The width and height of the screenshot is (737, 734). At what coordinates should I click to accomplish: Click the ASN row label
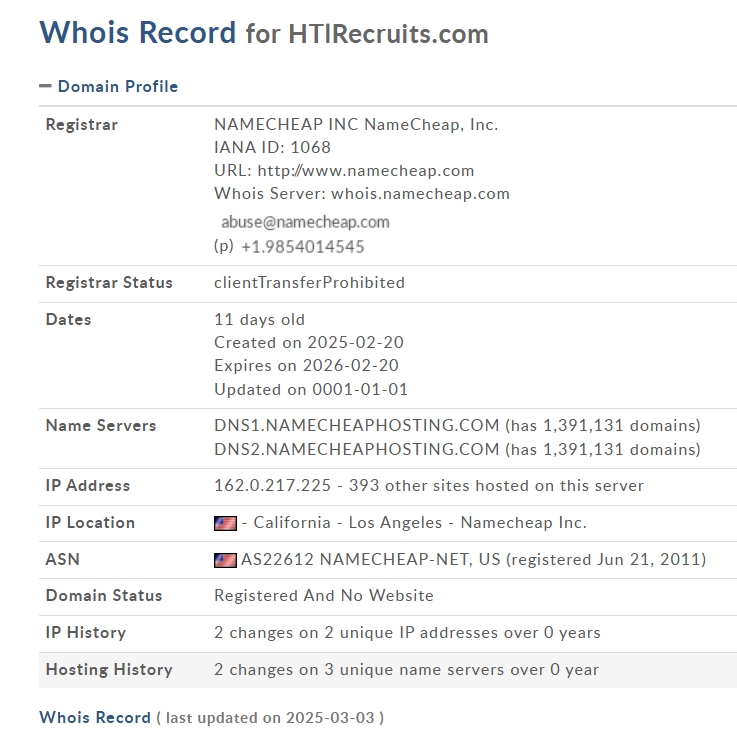[x=63, y=559]
